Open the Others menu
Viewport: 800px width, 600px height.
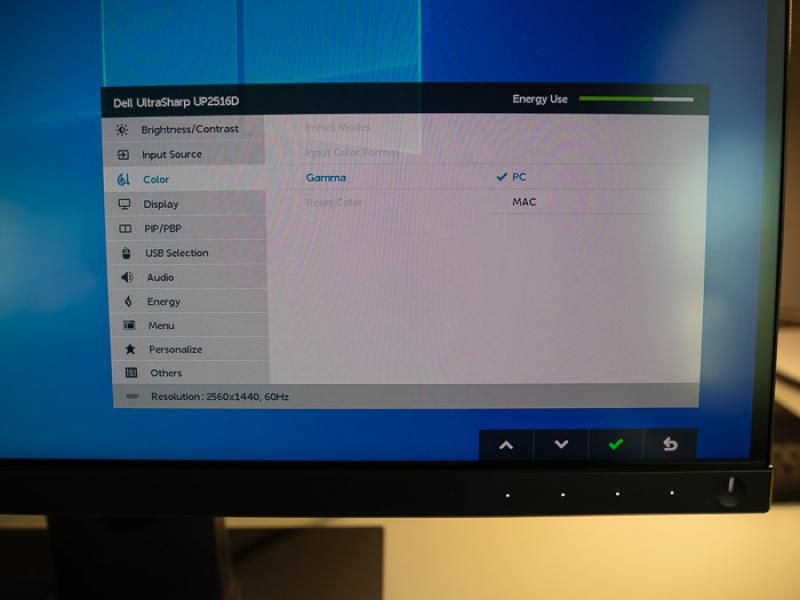pyautogui.click(x=191, y=372)
